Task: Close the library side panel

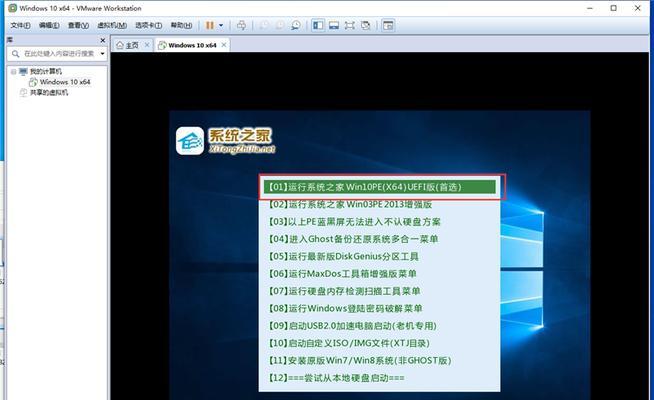Action: point(103,40)
